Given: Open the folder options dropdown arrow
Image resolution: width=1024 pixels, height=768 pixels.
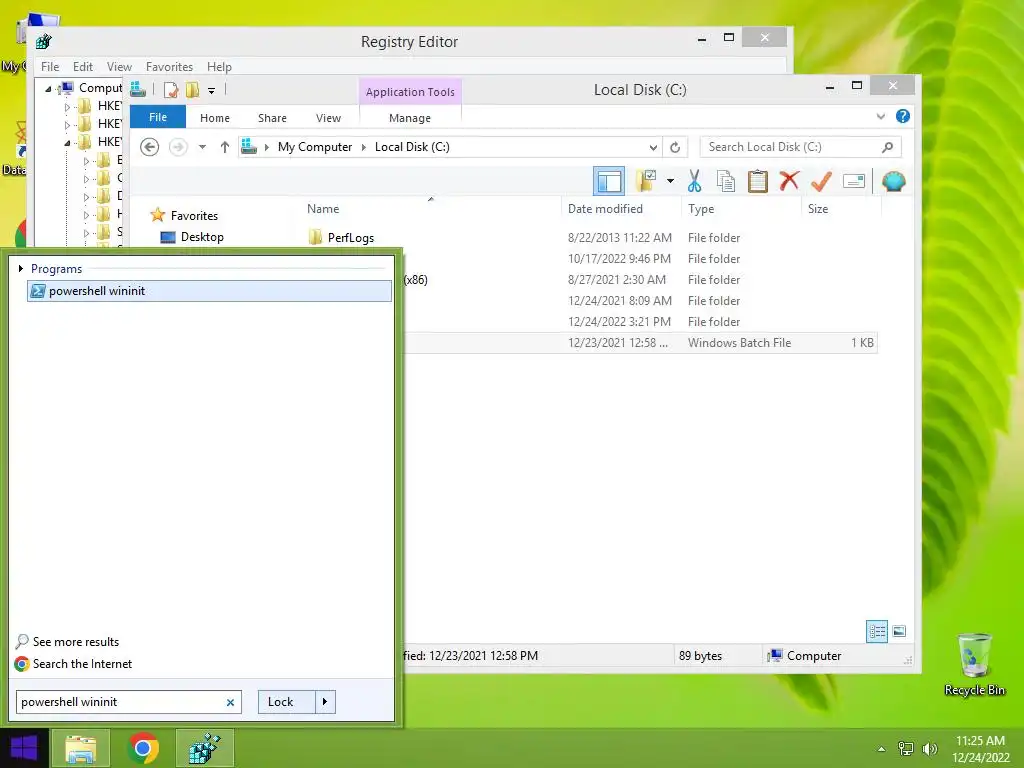Looking at the screenshot, I should 670,181.
